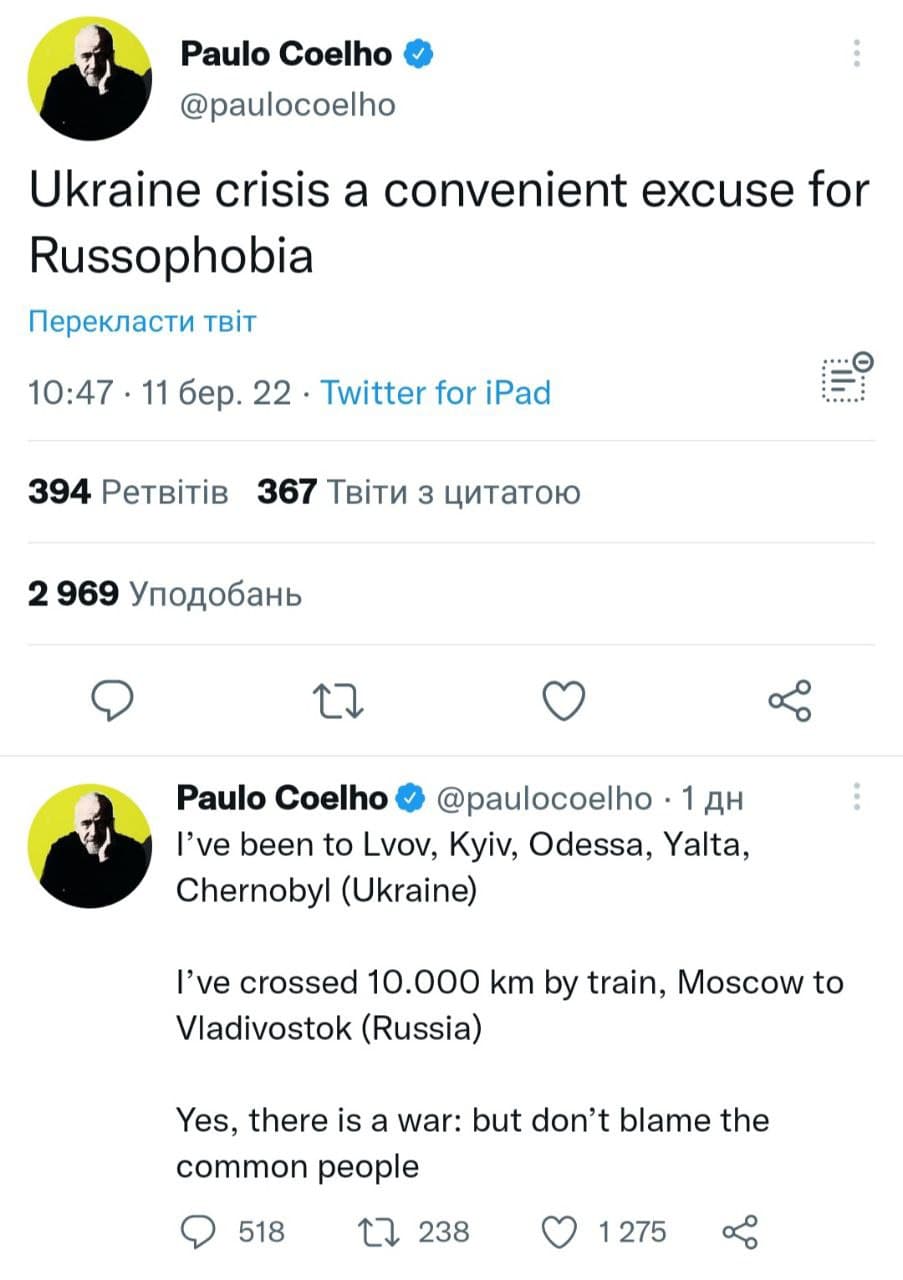Click 'Перекласти твіт' translate link
The height and width of the screenshot is (1280, 903).
[x=142, y=322]
